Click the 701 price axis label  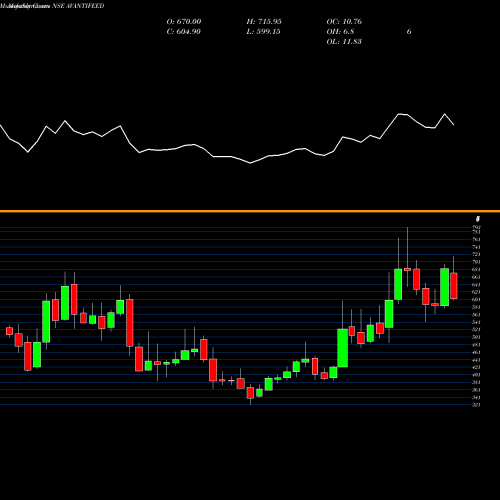476,262
